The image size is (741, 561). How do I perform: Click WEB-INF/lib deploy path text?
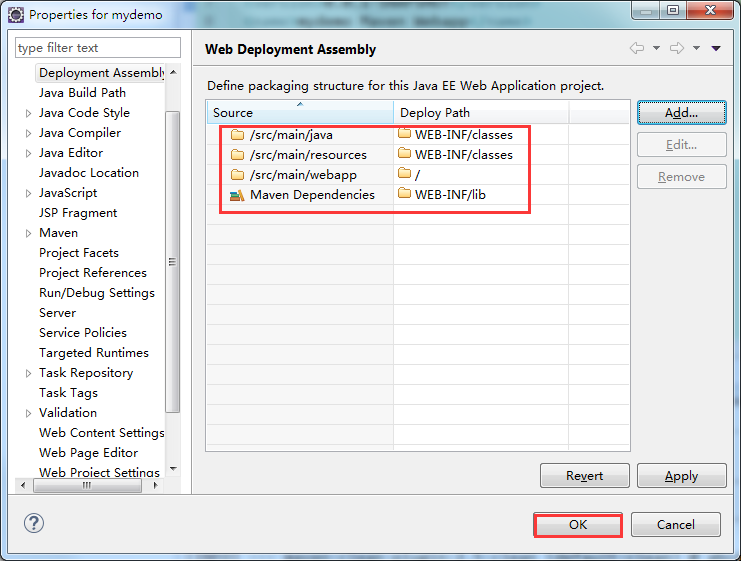coord(450,195)
